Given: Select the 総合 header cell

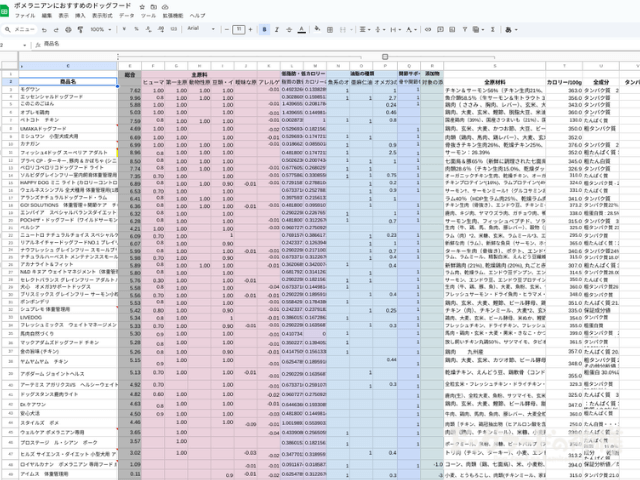Looking at the screenshot, I should (x=130, y=74).
